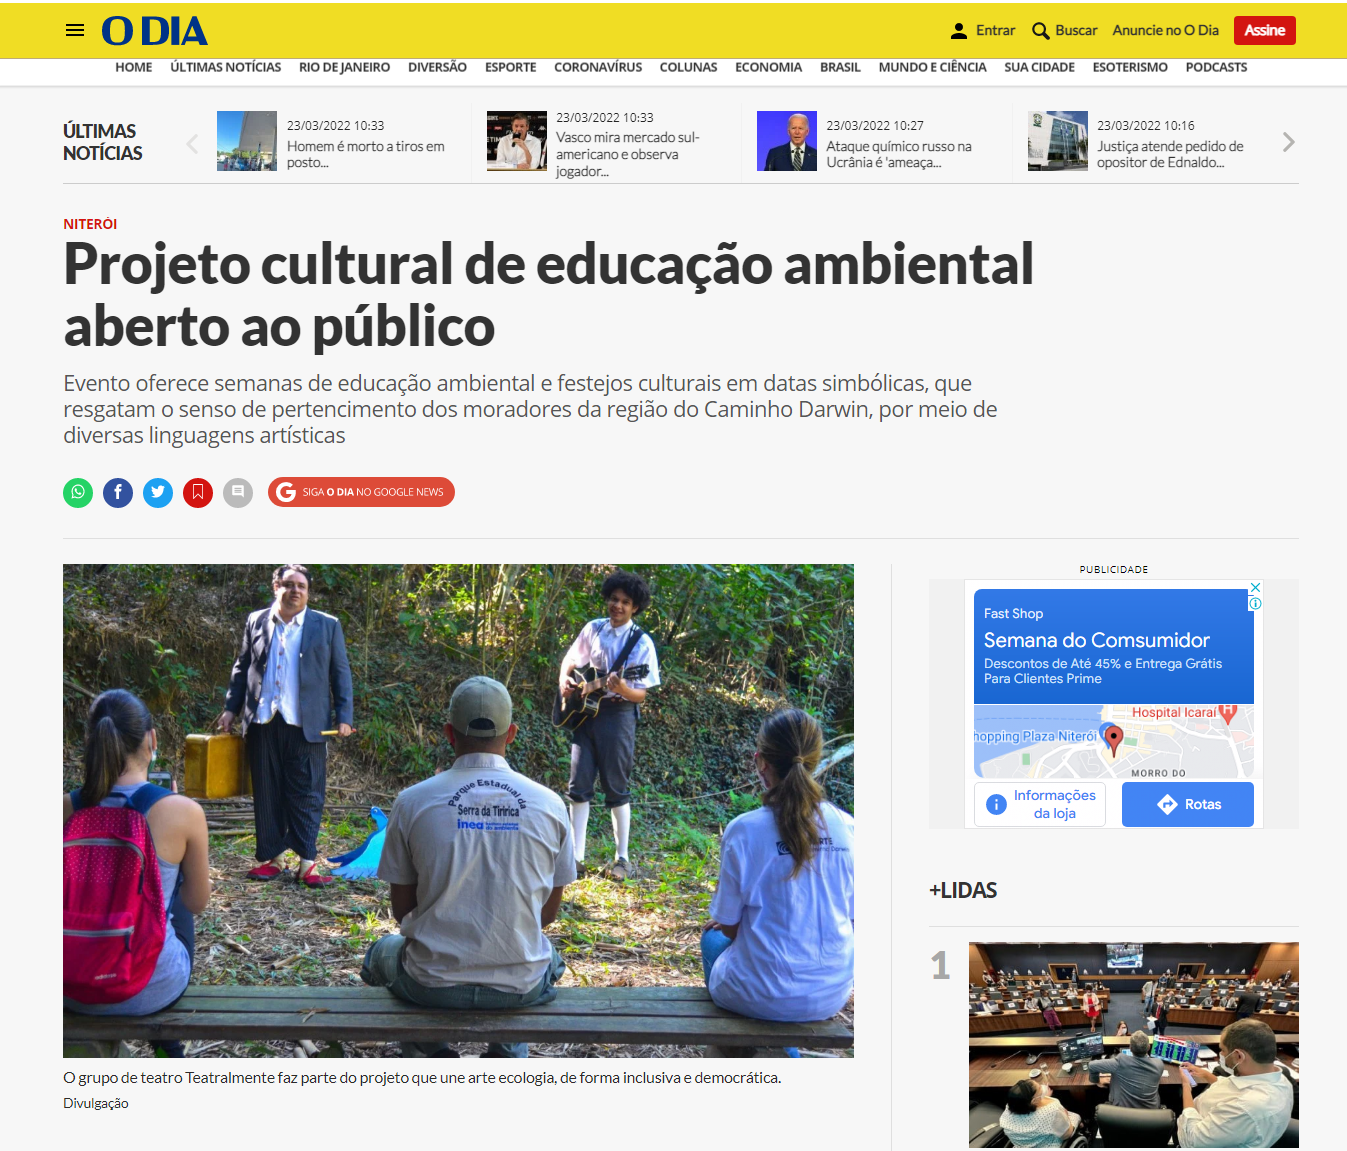1347x1151 pixels.
Task: Open comments via gray speech icon
Action: click(238, 492)
